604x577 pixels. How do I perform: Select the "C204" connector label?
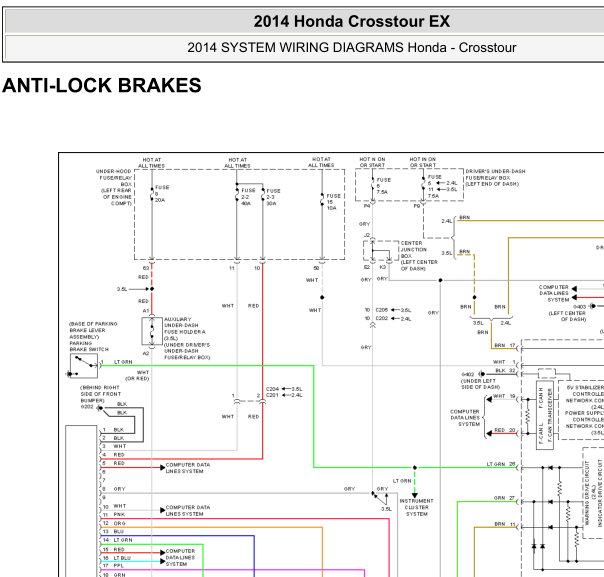[x=272, y=389]
